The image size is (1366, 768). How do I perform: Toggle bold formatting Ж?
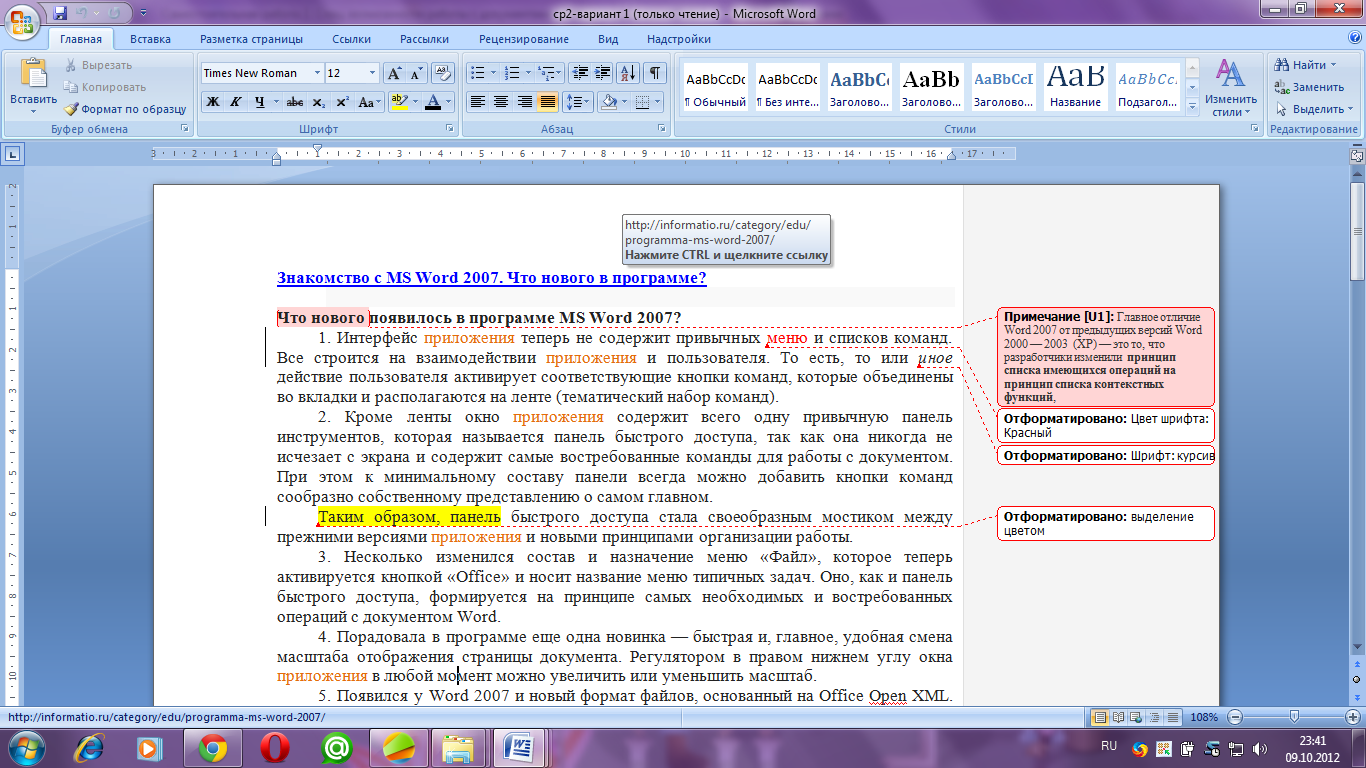click(x=213, y=102)
